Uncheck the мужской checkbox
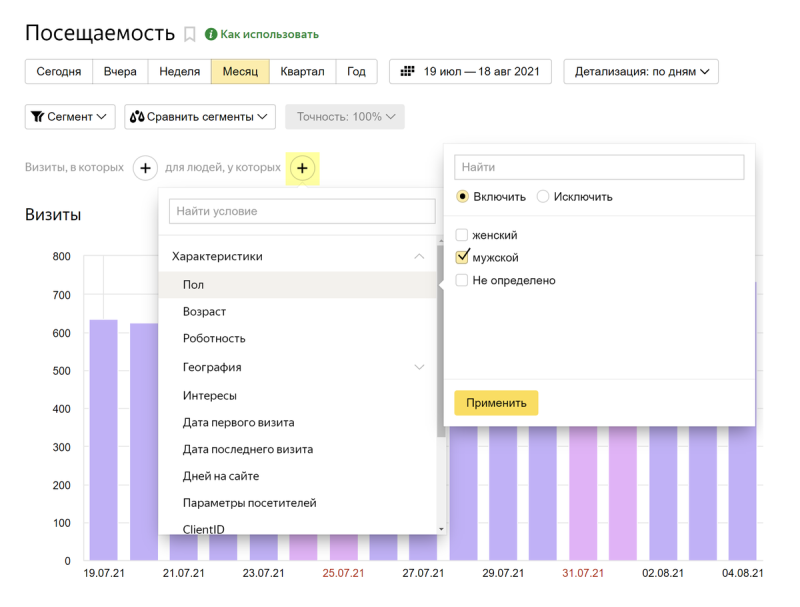This screenshot has width=800, height=607. click(x=462, y=257)
